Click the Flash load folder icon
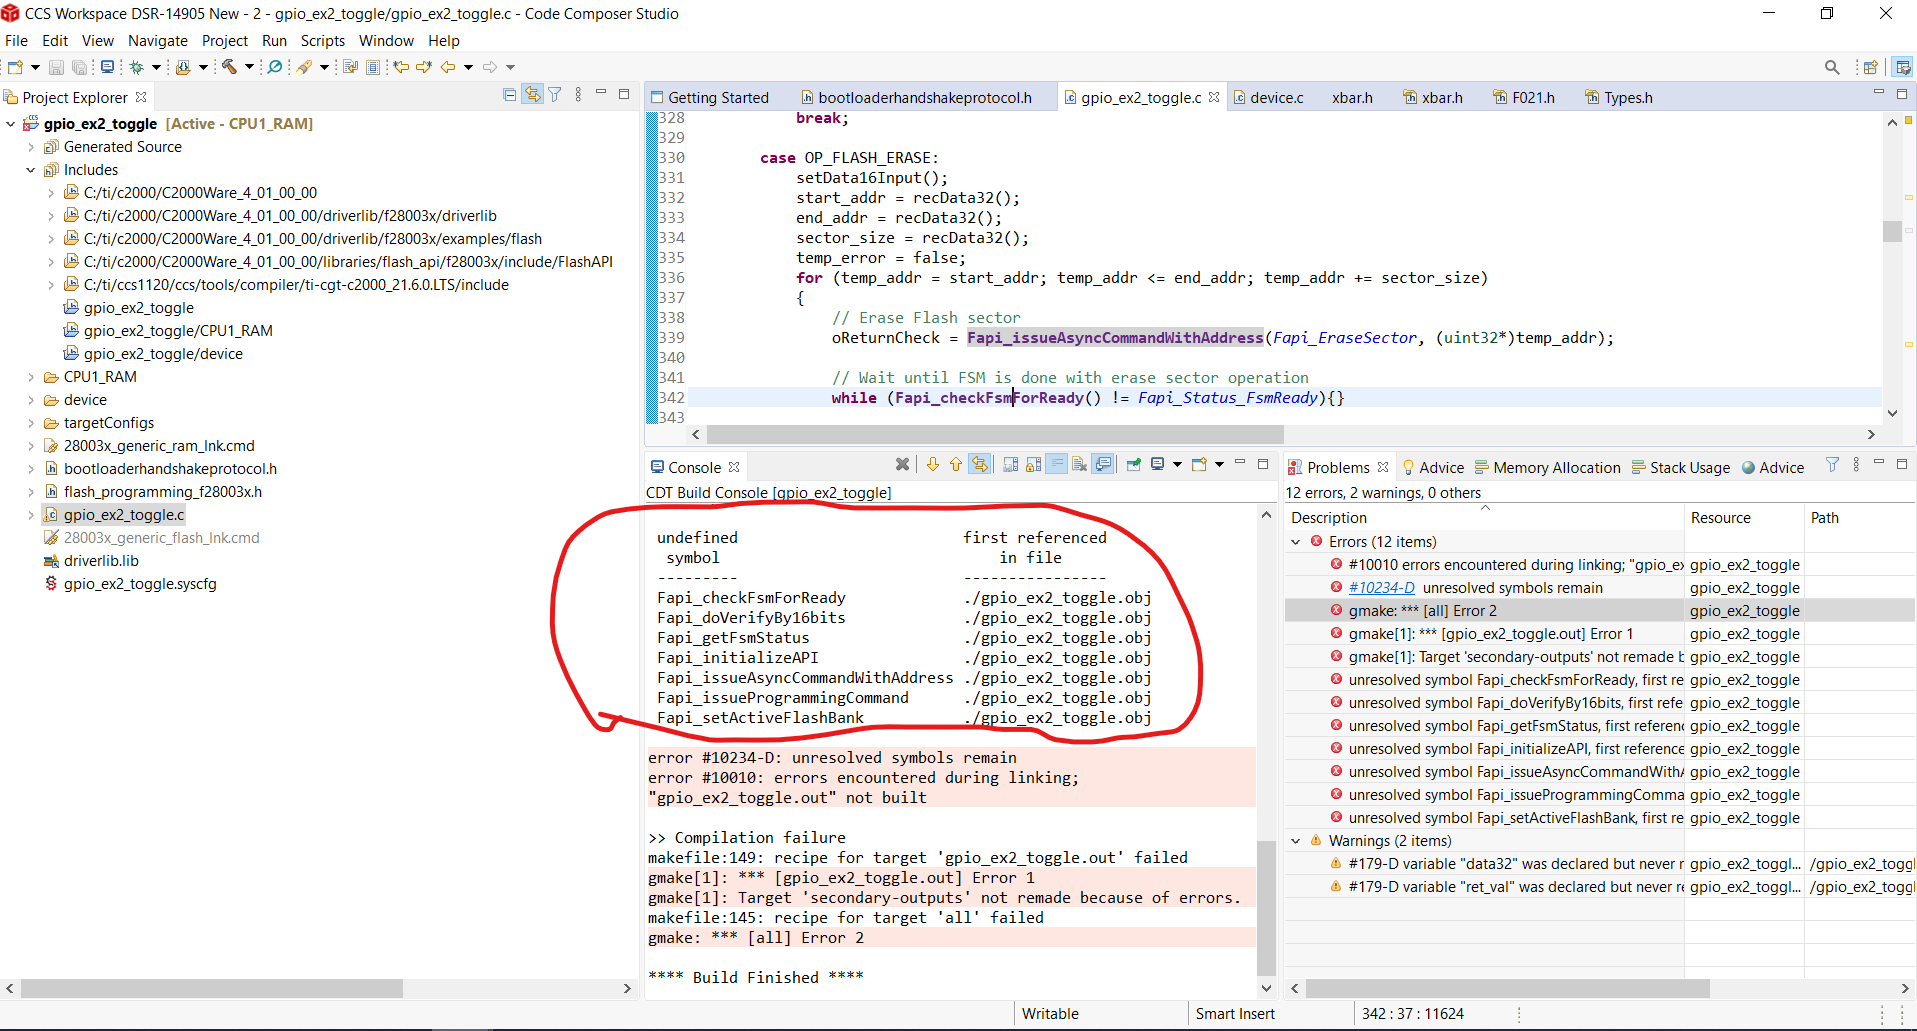This screenshot has width=1917, height=1031. tap(183, 67)
